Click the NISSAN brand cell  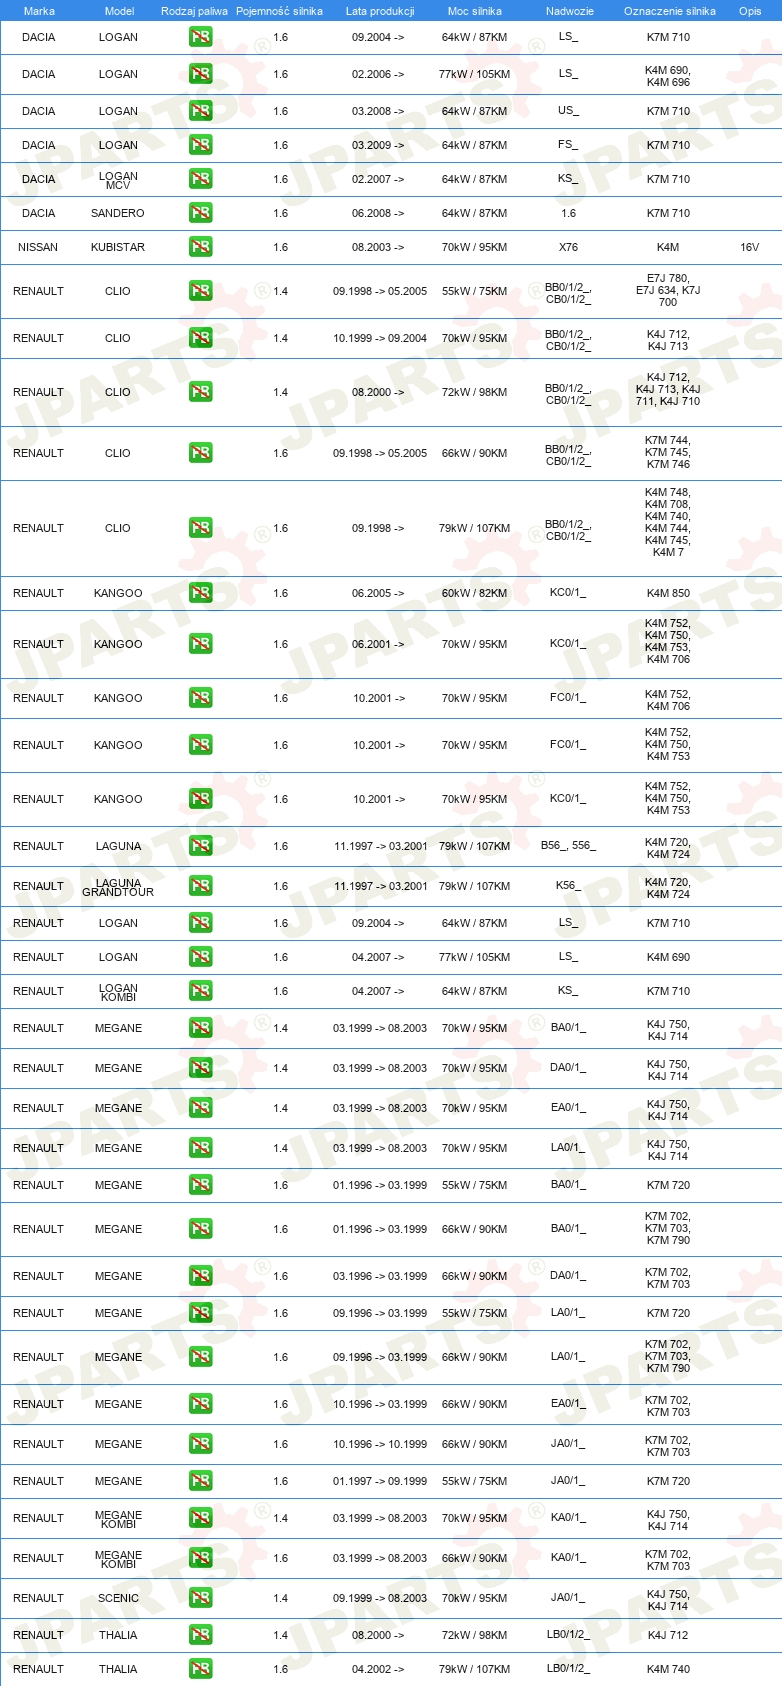pyautogui.click(x=38, y=247)
